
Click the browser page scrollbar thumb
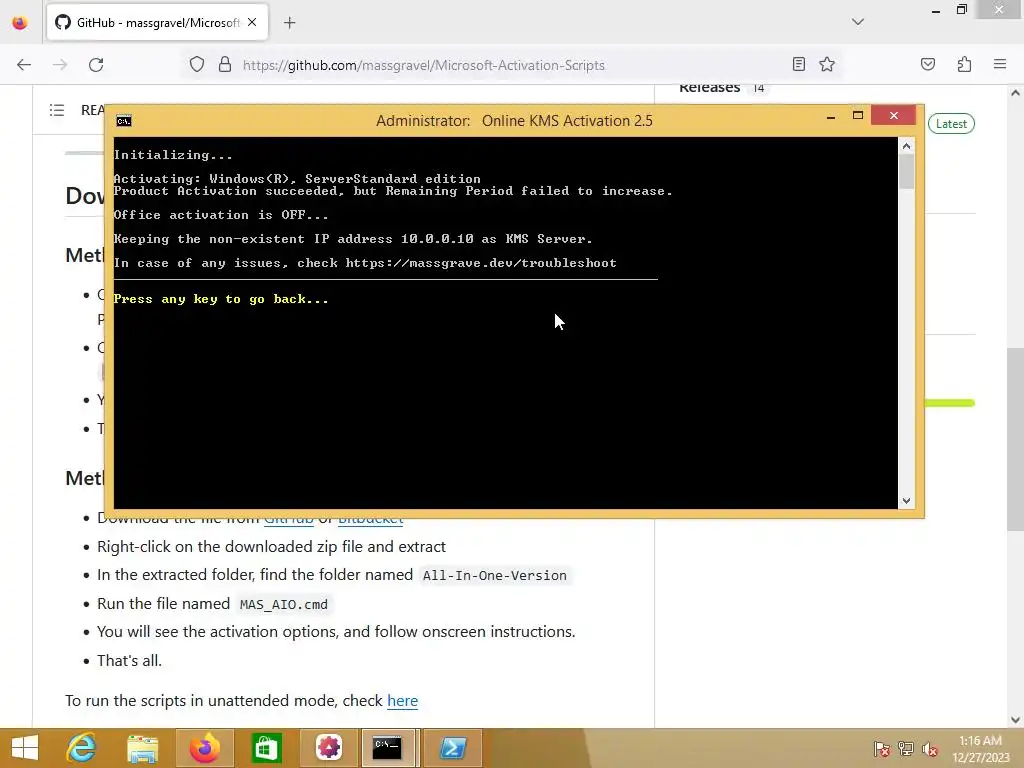tap(1015, 440)
